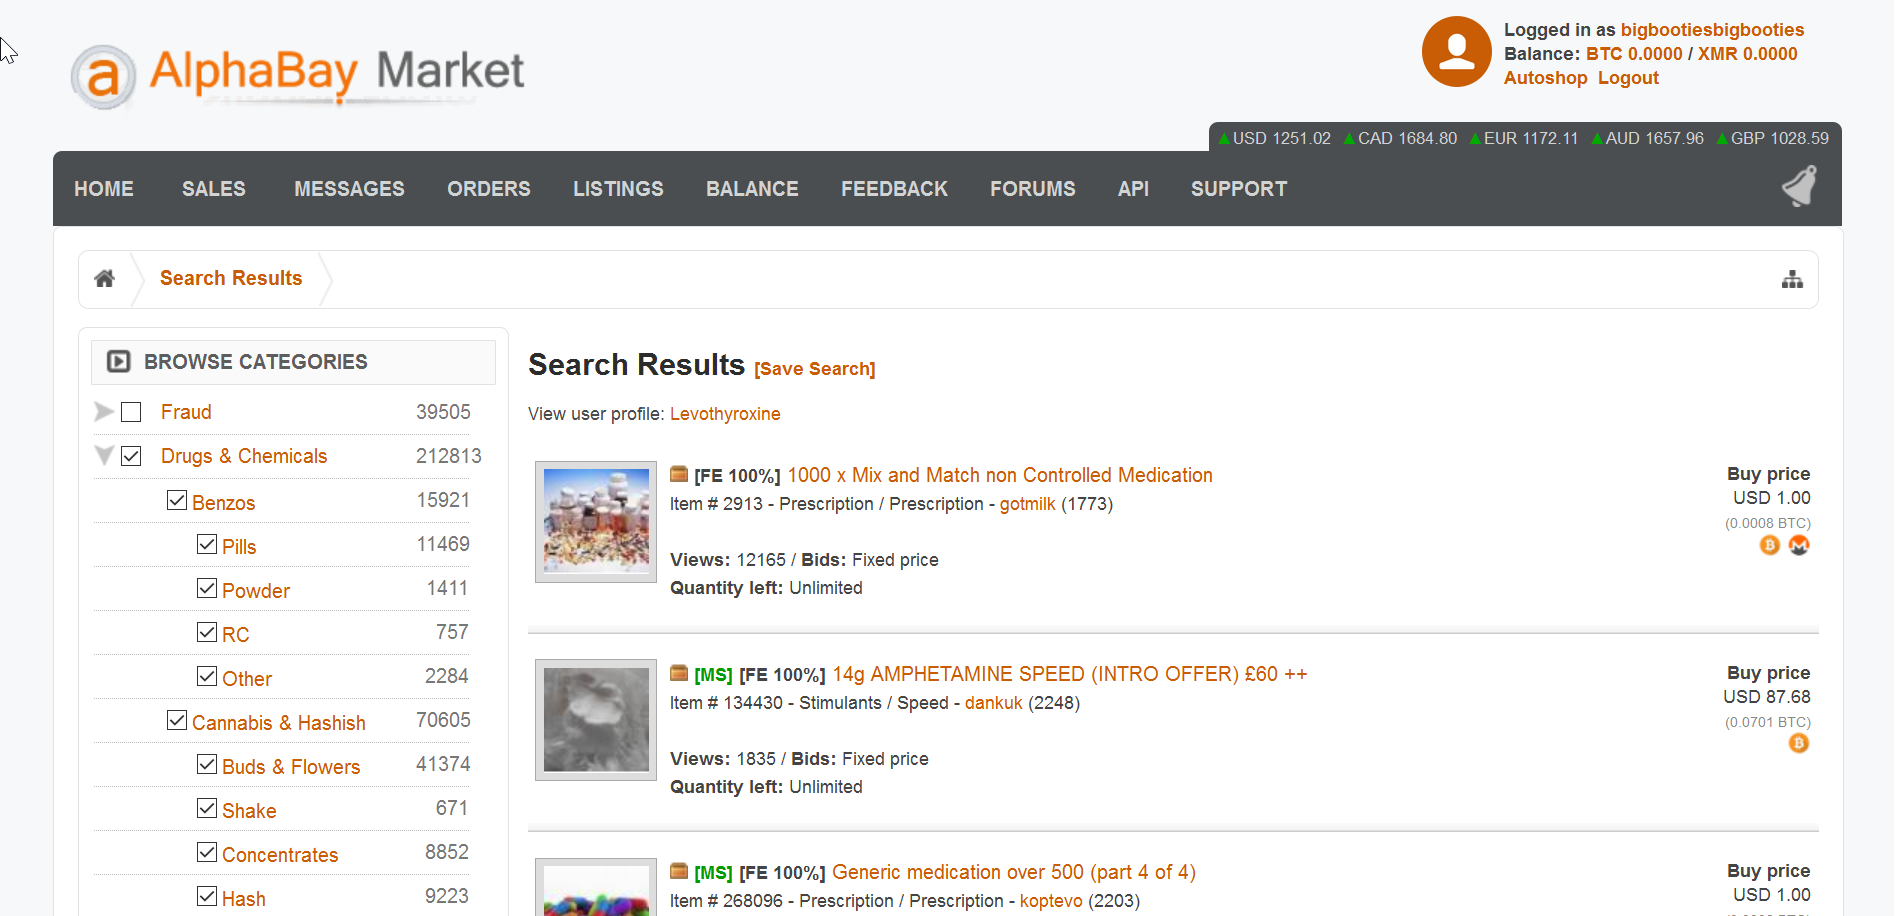The height and width of the screenshot is (916, 1895).
Task: Go to the HOME menu item
Action: click(x=104, y=189)
